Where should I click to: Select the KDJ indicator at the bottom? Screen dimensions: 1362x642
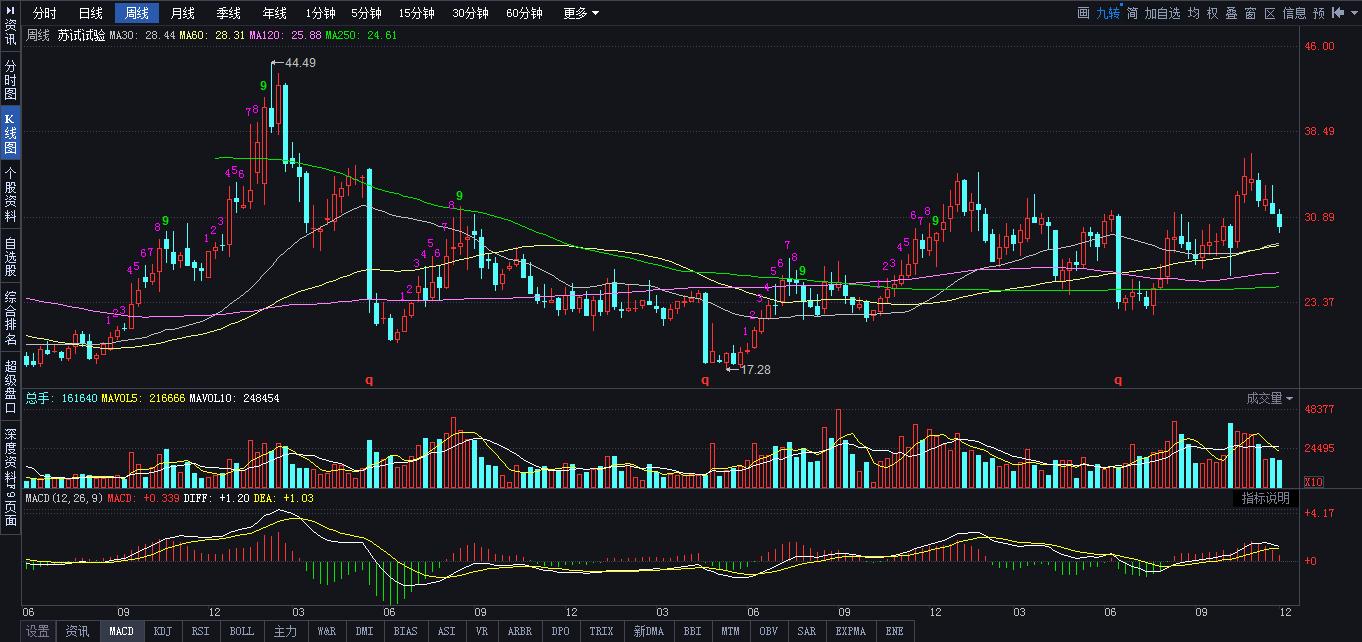click(162, 631)
